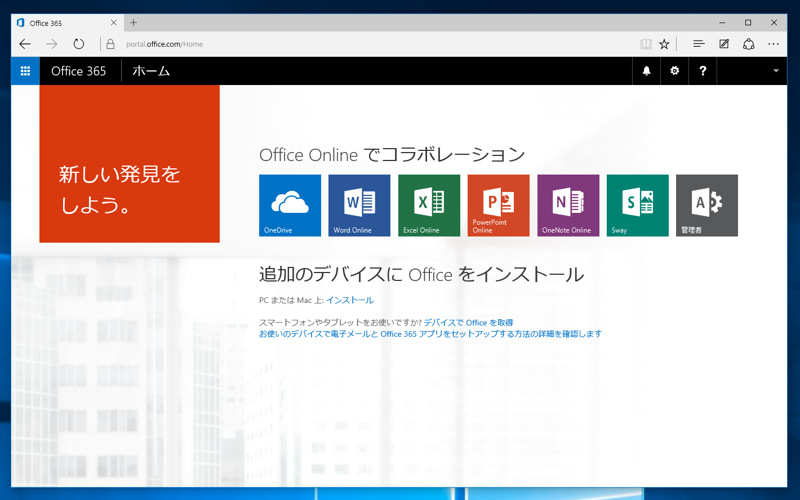Click the address bar URL portal.office.com/Home
The width and height of the screenshot is (800, 500).
coord(164,44)
